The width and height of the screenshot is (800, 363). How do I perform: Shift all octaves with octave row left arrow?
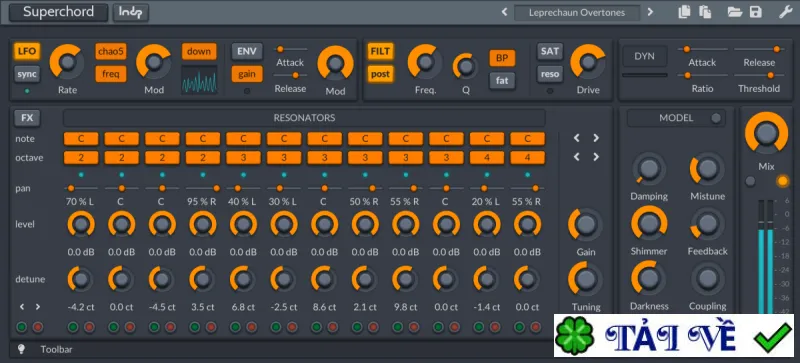(x=577, y=157)
